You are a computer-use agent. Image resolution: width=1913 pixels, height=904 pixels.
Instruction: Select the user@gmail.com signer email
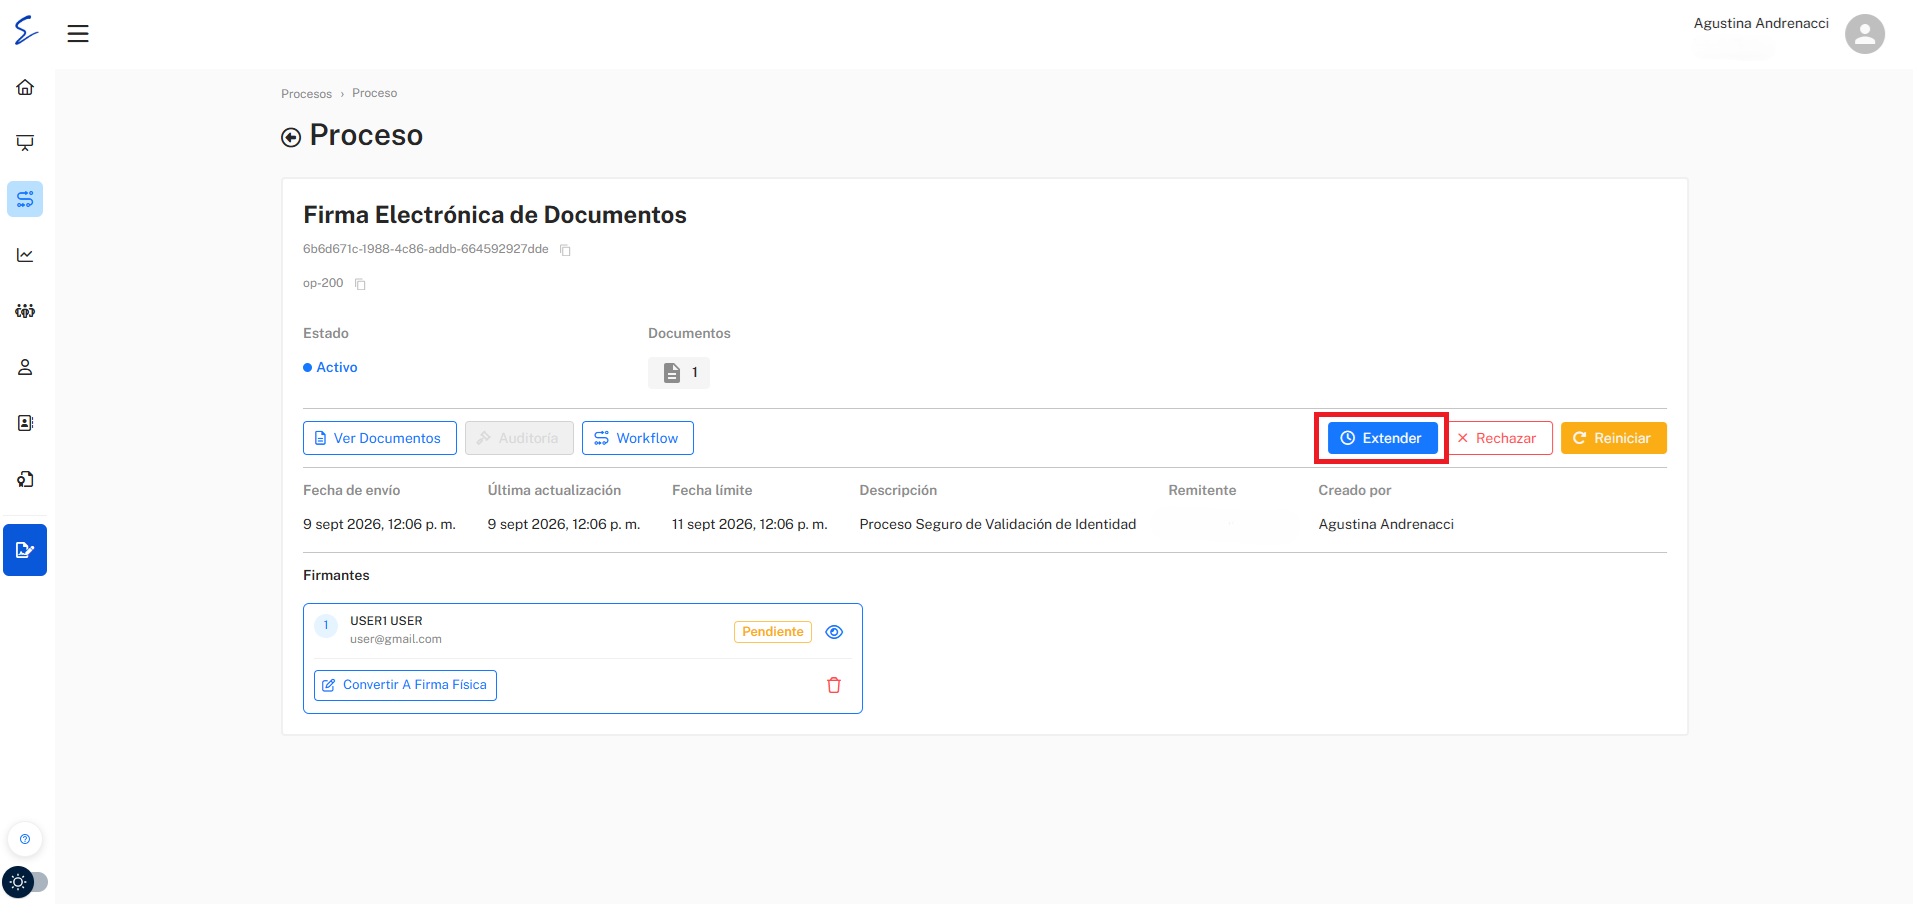tap(396, 639)
